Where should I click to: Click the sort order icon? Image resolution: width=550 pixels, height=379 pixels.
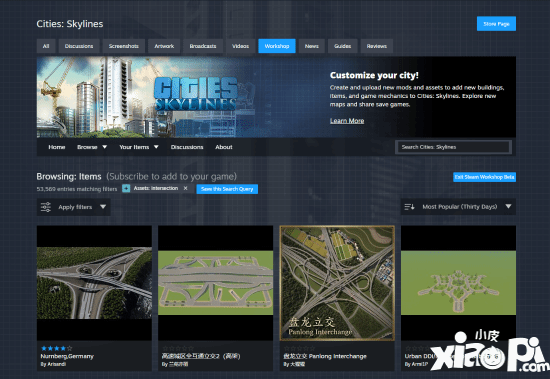pyautogui.click(x=409, y=207)
